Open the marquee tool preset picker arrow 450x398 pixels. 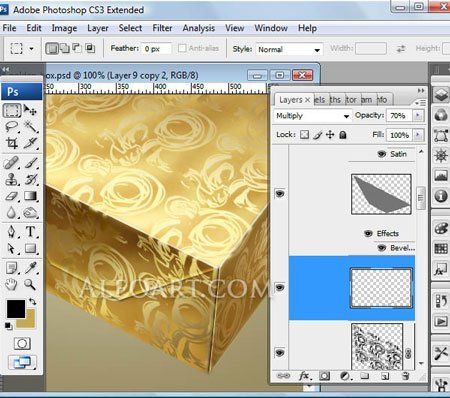click(31, 49)
